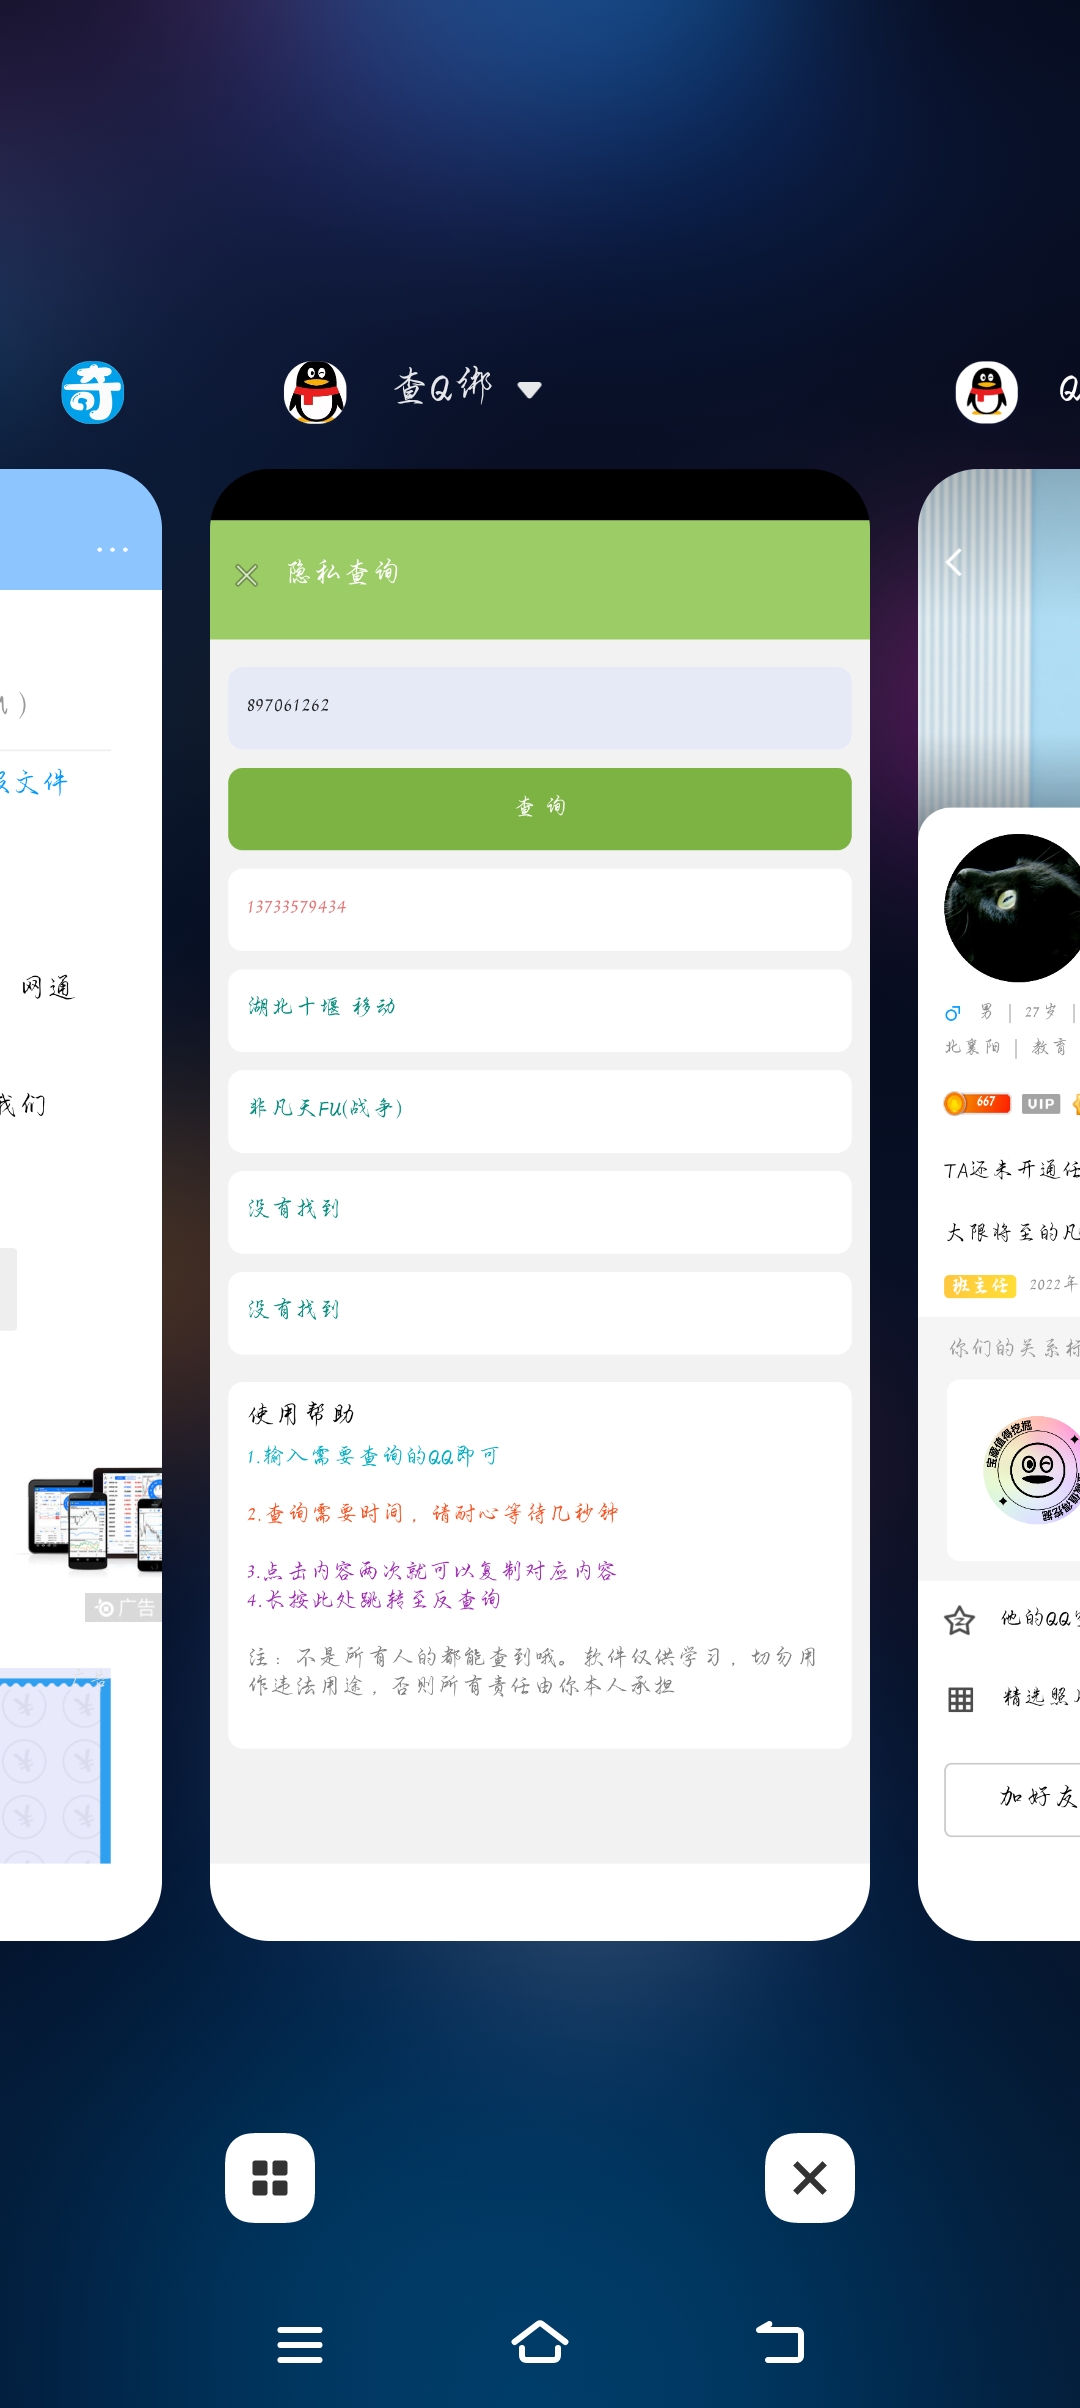This screenshot has height=2408, width=1080.
Task: Expand the dropdown arrow next to 查Q绑
Action: pos(530,390)
